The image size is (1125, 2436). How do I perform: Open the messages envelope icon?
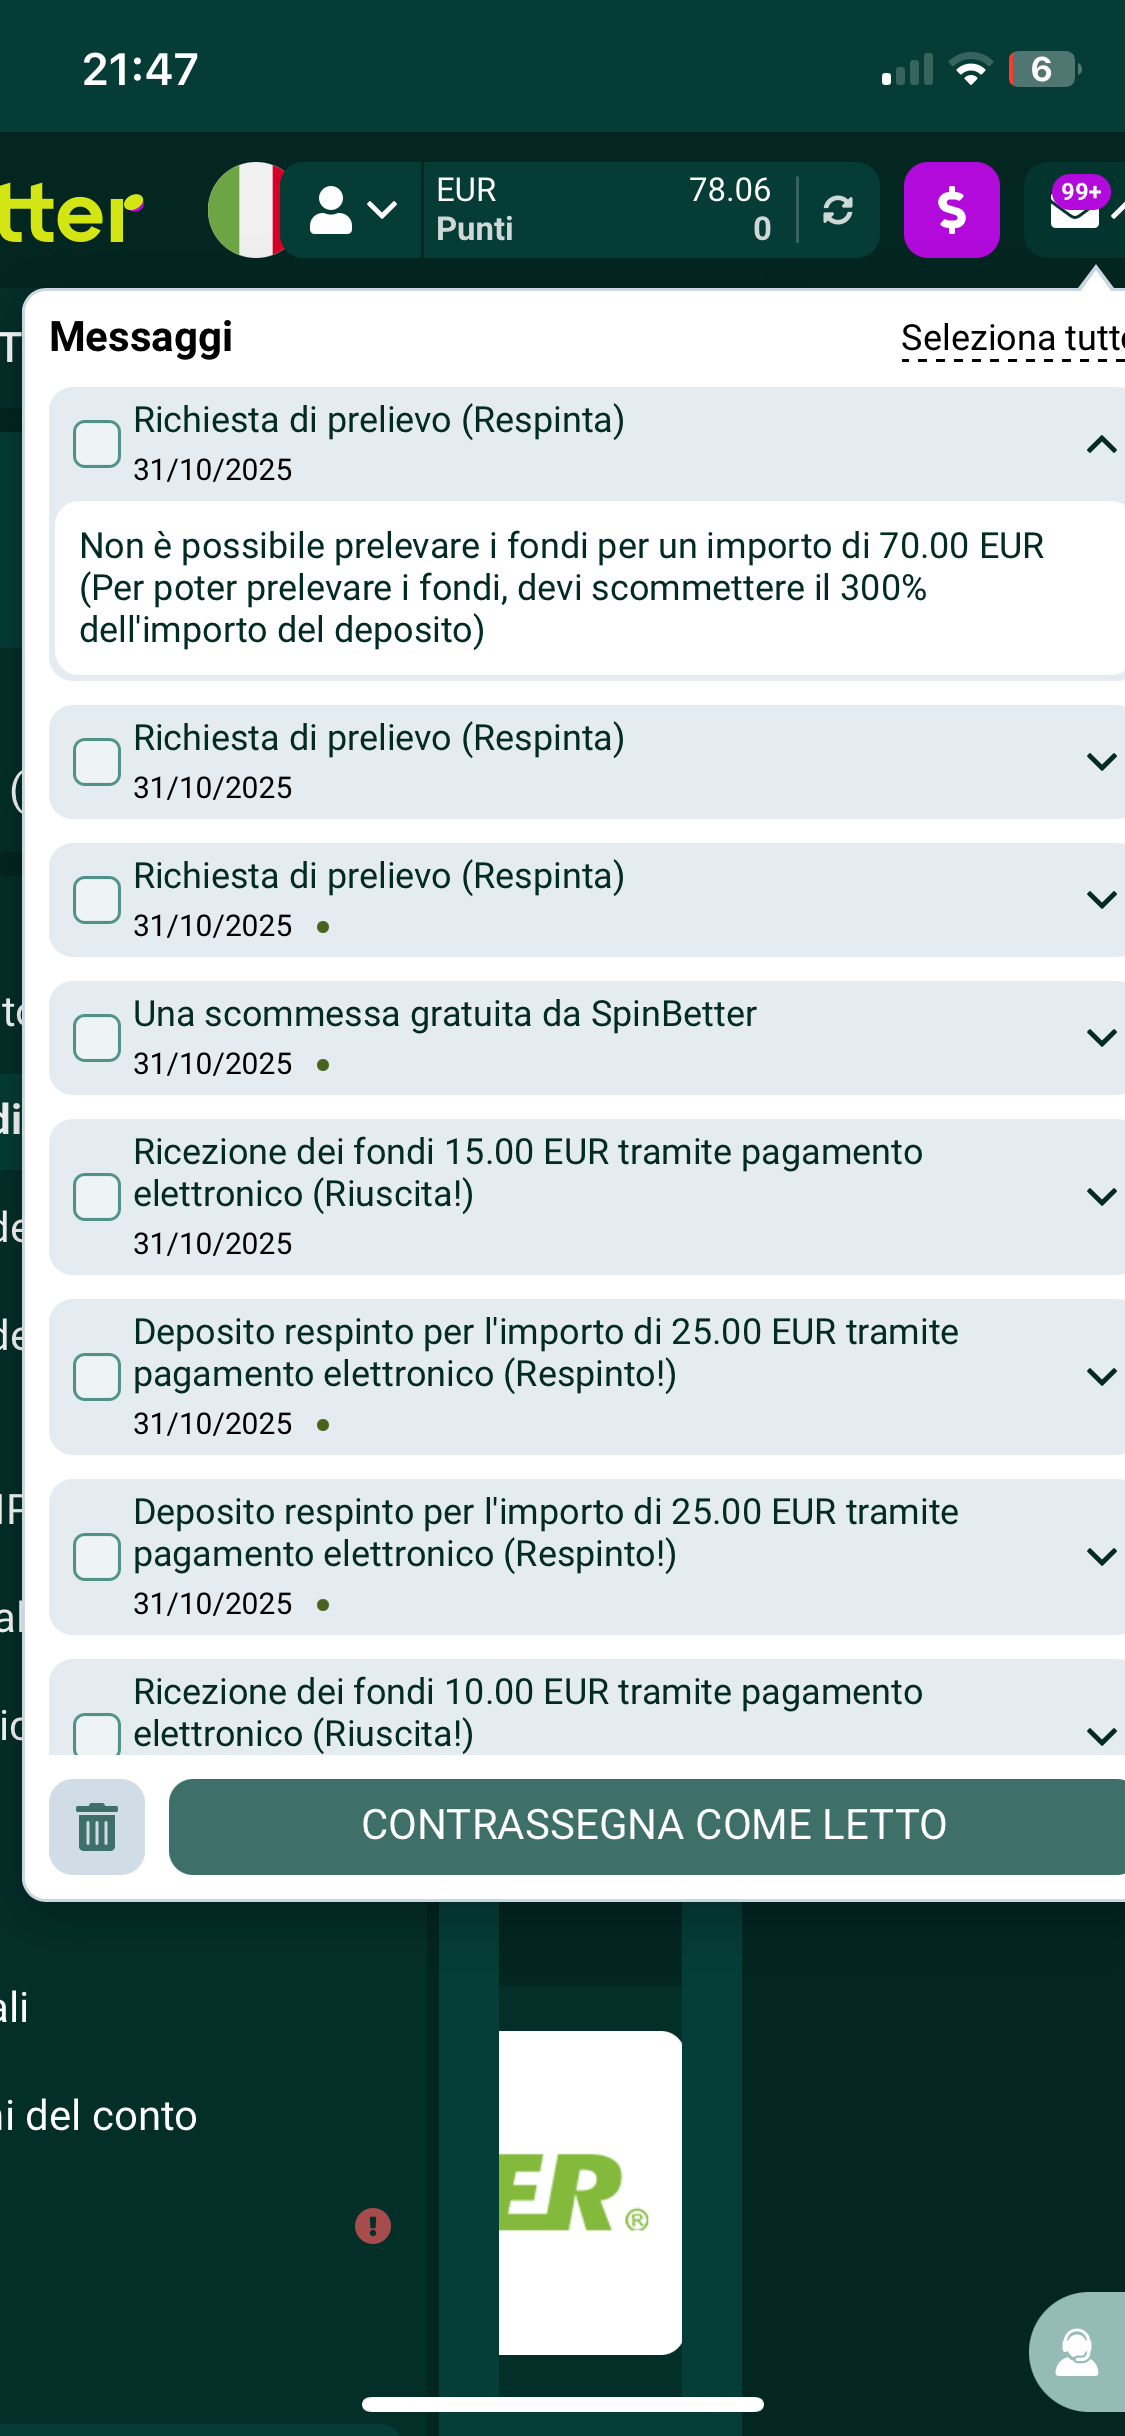pos(1075,210)
